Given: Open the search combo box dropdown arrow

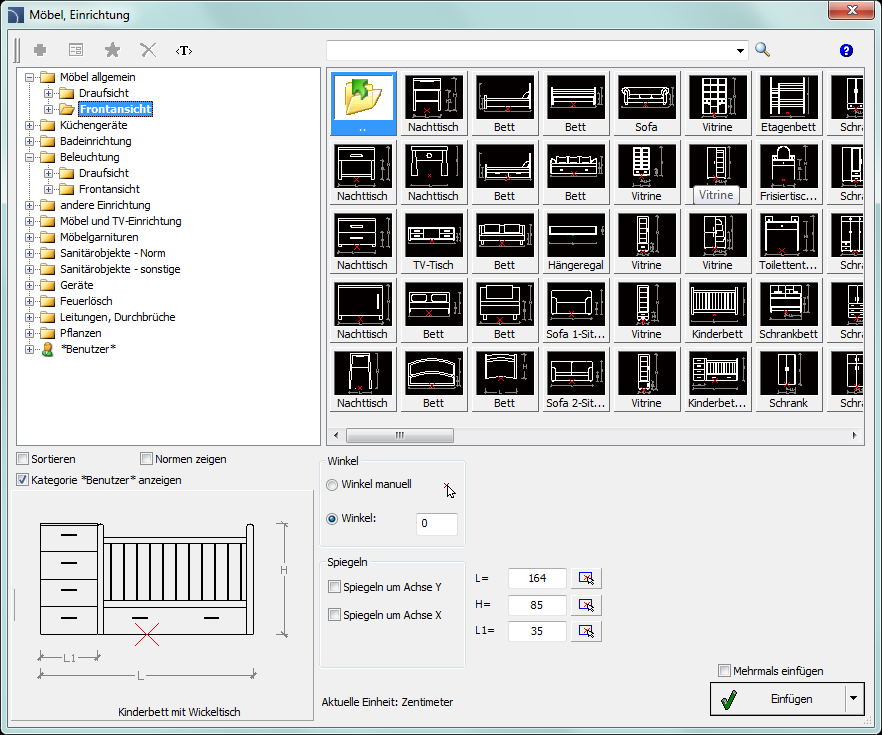Looking at the screenshot, I should click(x=740, y=50).
